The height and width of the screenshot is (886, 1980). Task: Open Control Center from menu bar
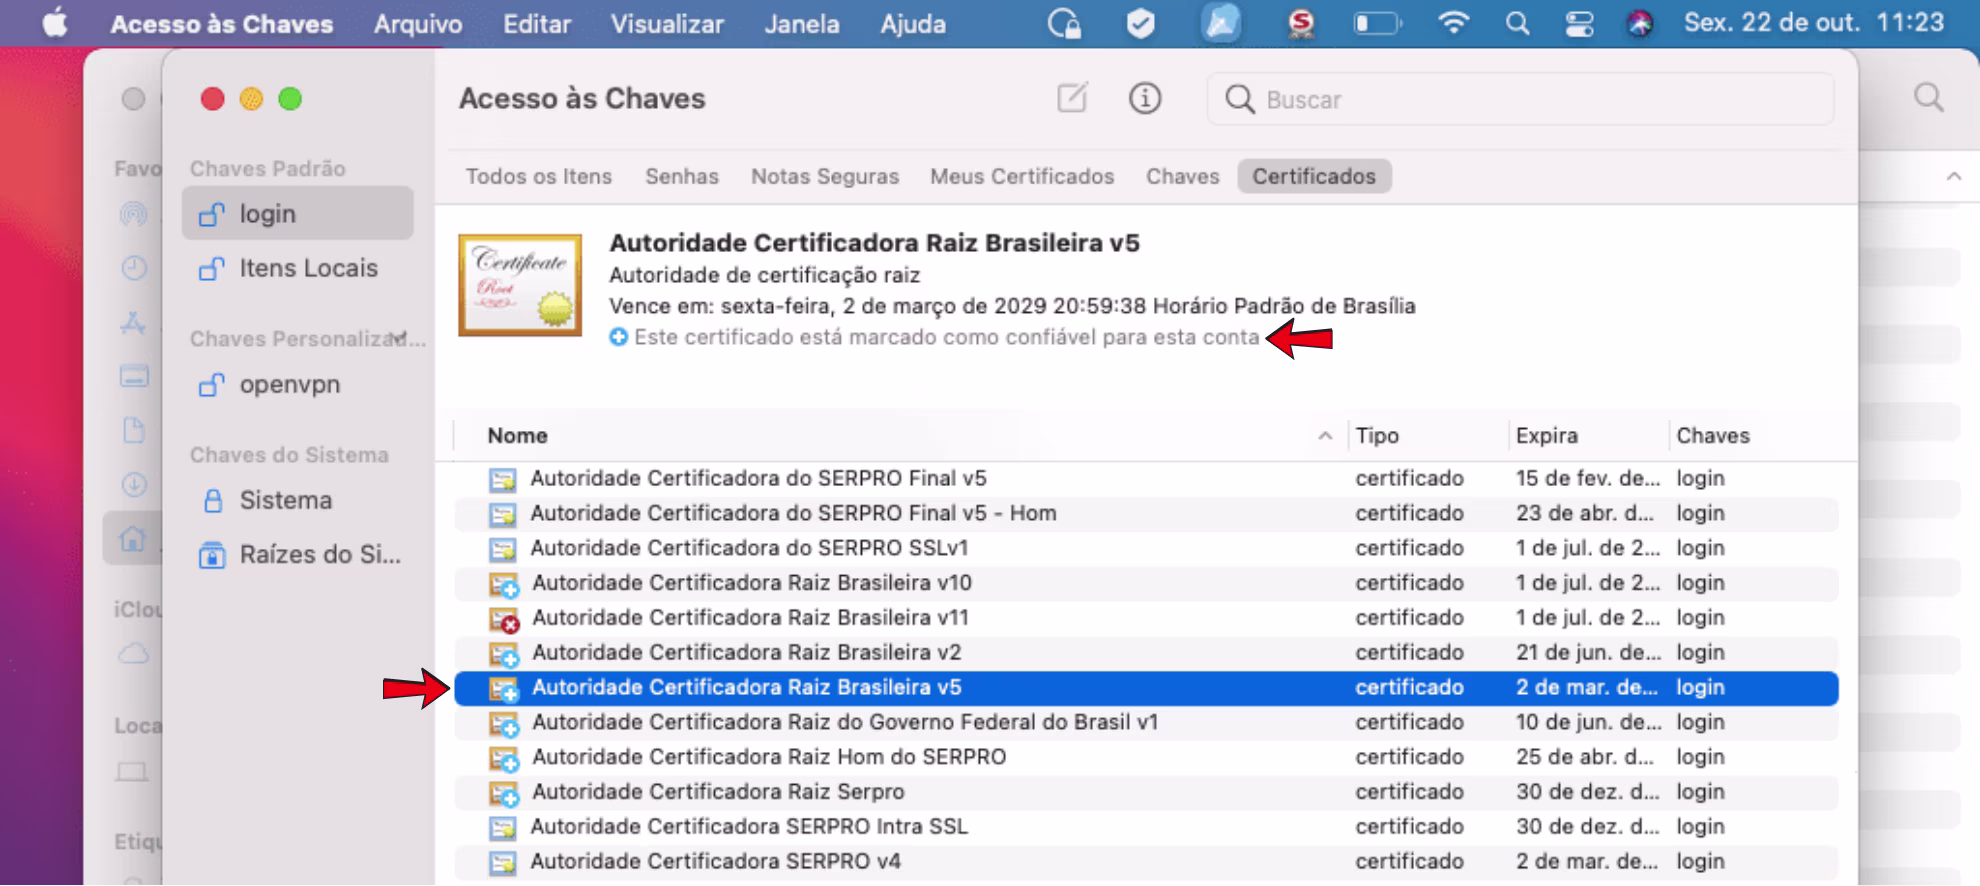(x=1579, y=23)
